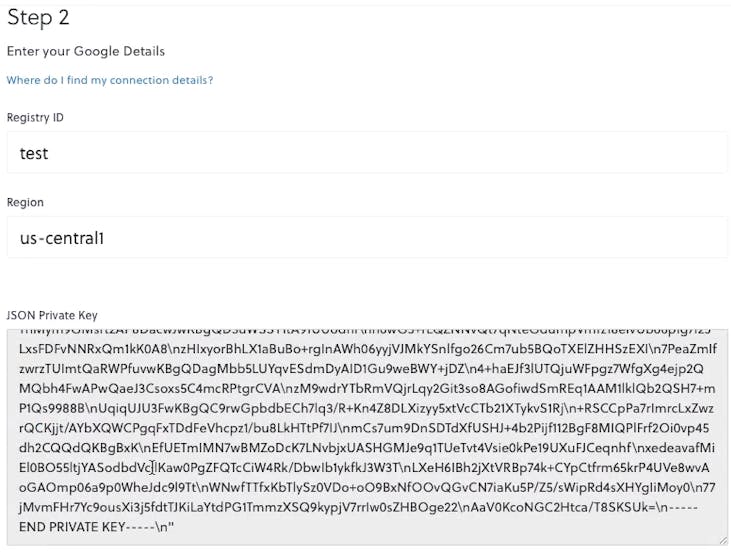731x555 pixels.
Task: Place cursor on the word 'test'
Action: [x=34, y=153]
